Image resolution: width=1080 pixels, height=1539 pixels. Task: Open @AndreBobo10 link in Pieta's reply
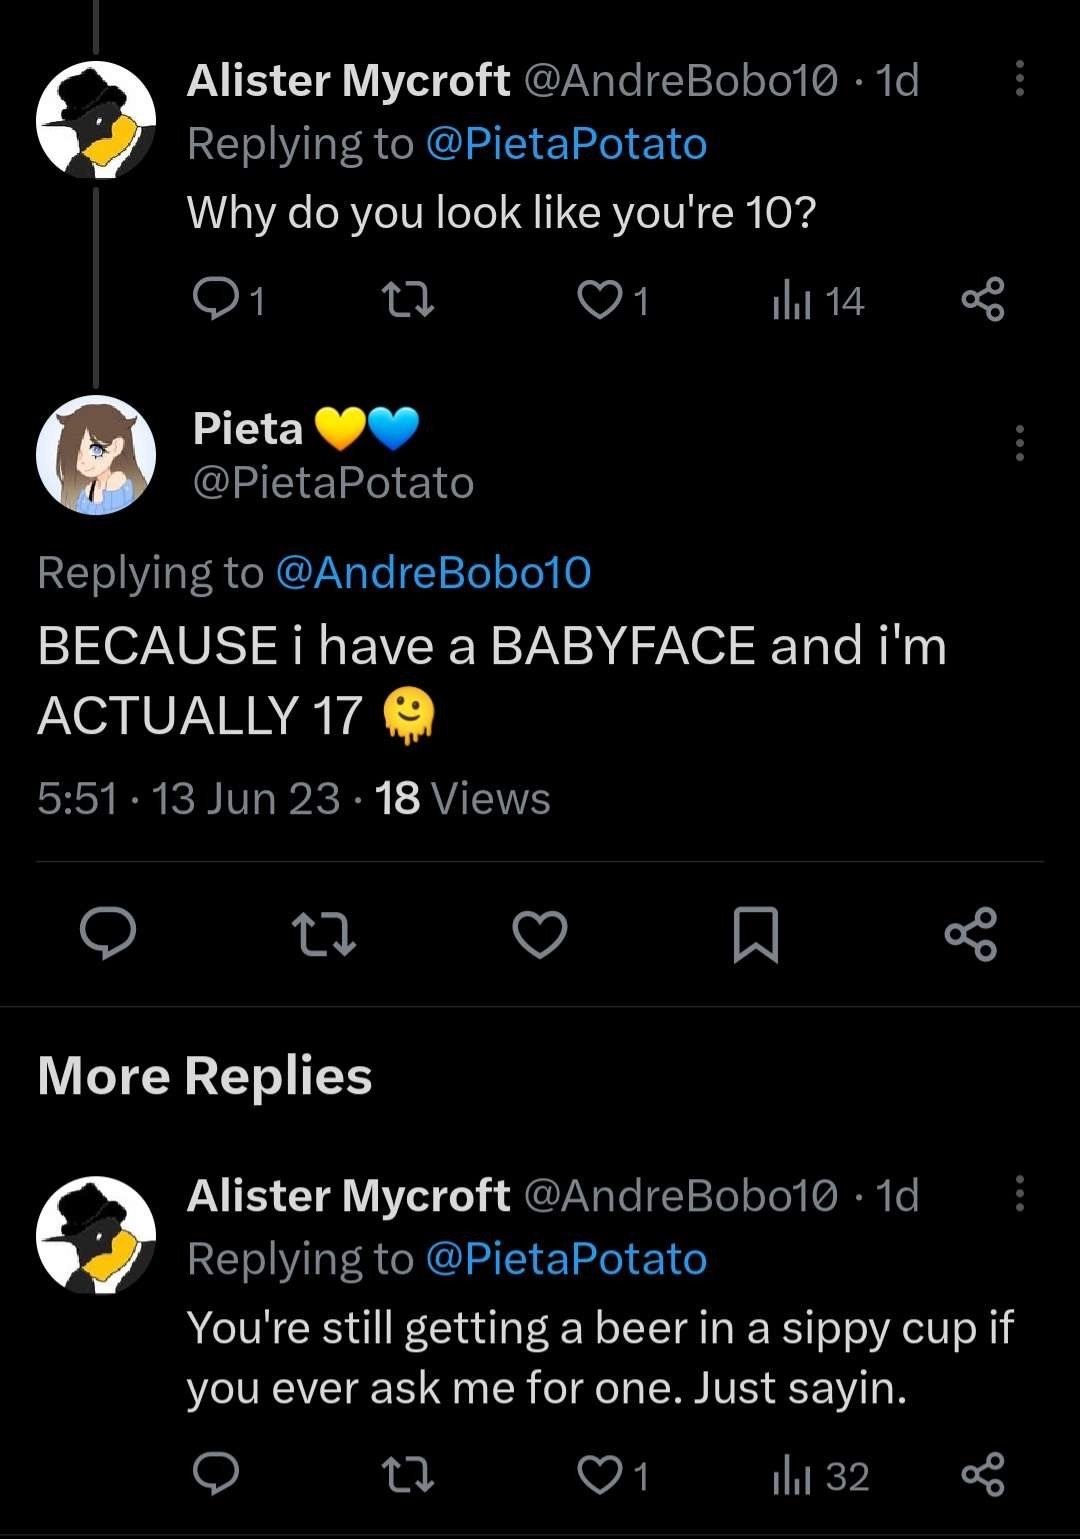(433, 573)
